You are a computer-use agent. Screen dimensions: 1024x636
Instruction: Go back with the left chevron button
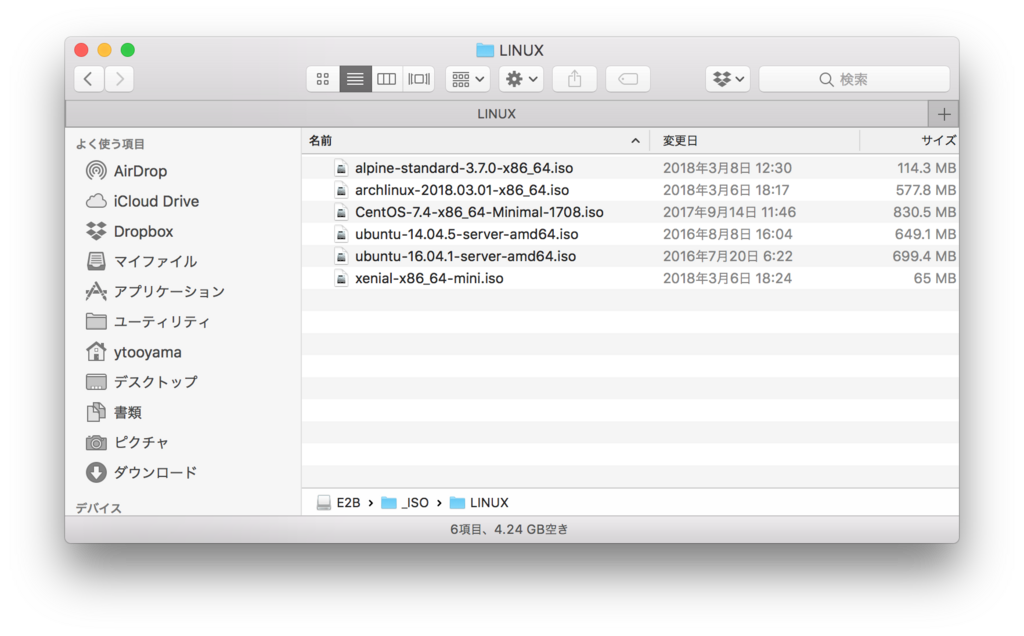(89, 79)
